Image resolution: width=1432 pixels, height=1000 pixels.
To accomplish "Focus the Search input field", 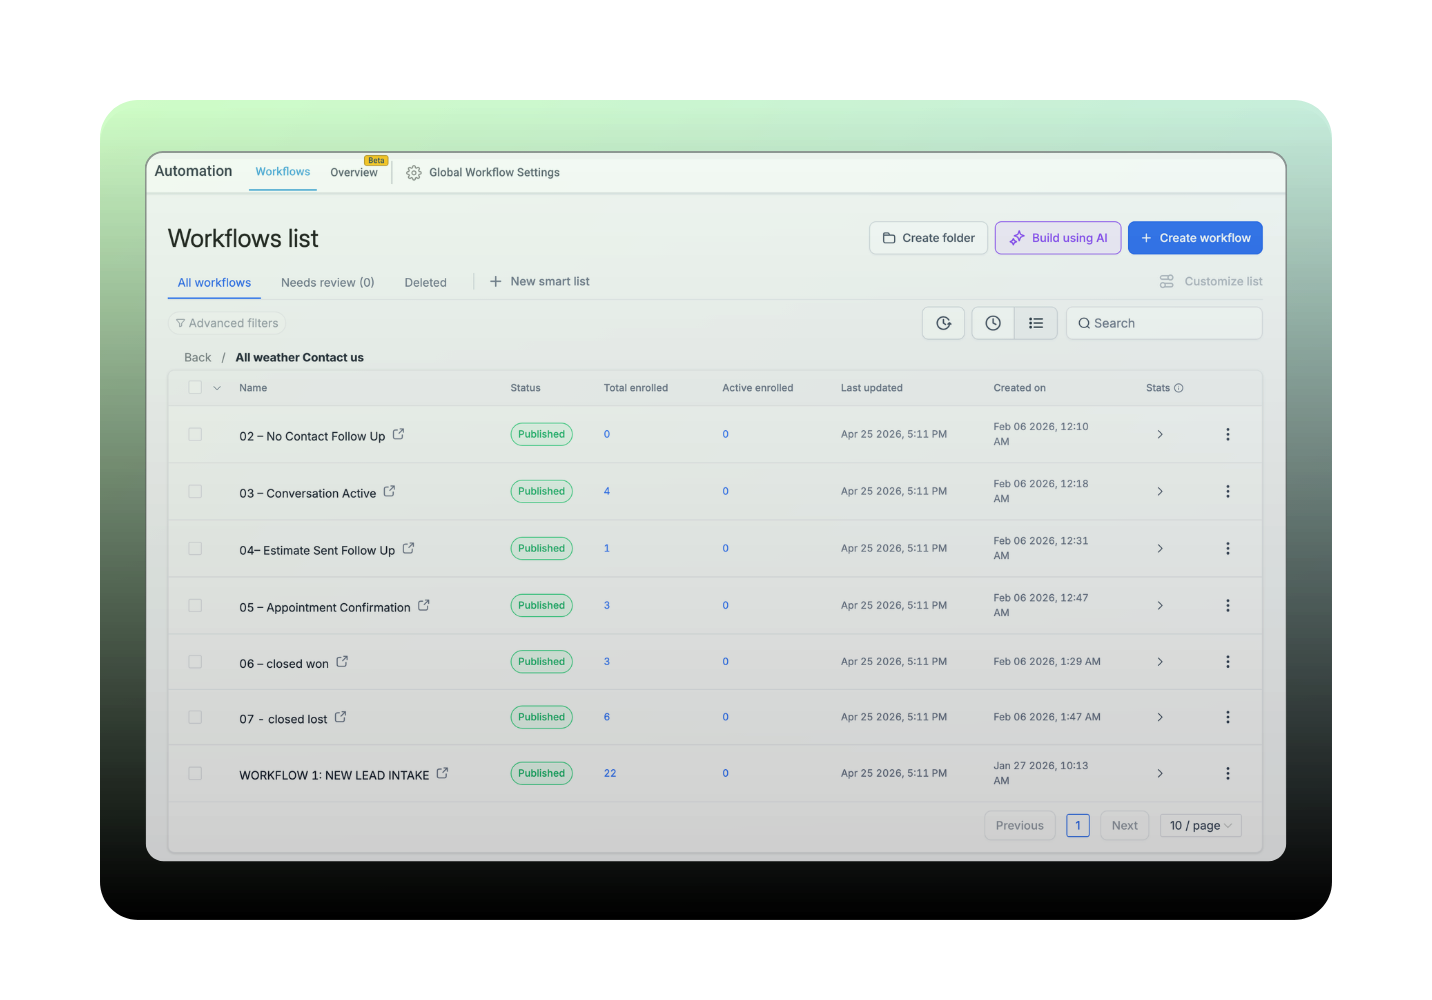I will pos(1164,323).
